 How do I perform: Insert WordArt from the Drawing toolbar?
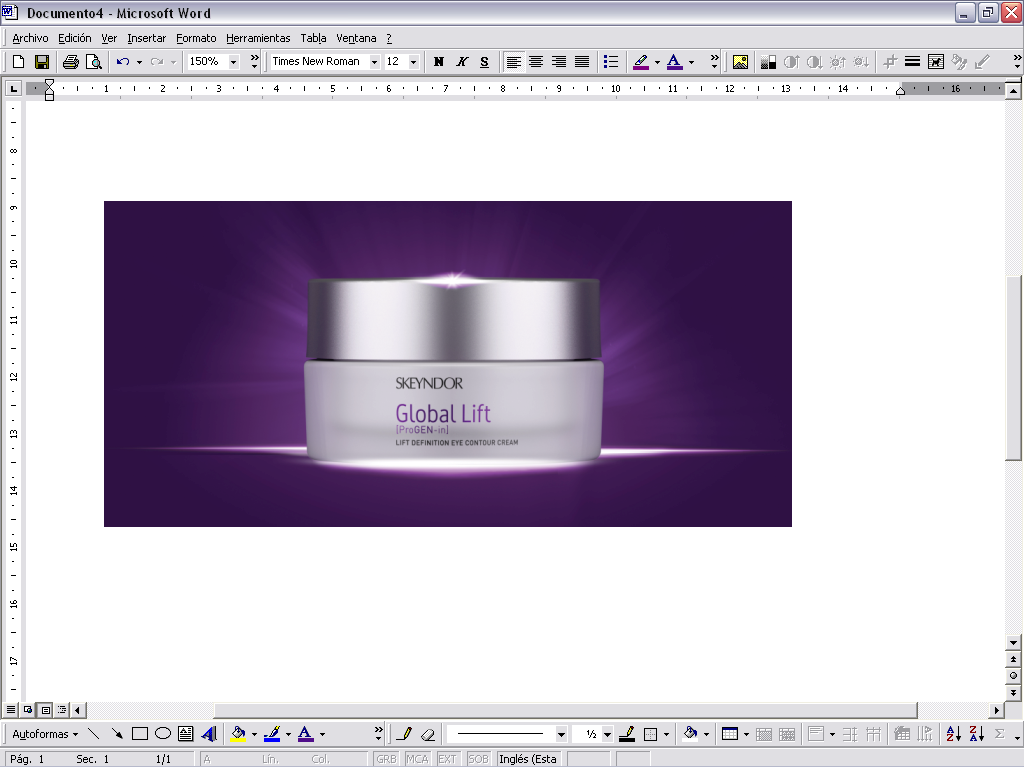pyautogui.click(x=209, y=733)
